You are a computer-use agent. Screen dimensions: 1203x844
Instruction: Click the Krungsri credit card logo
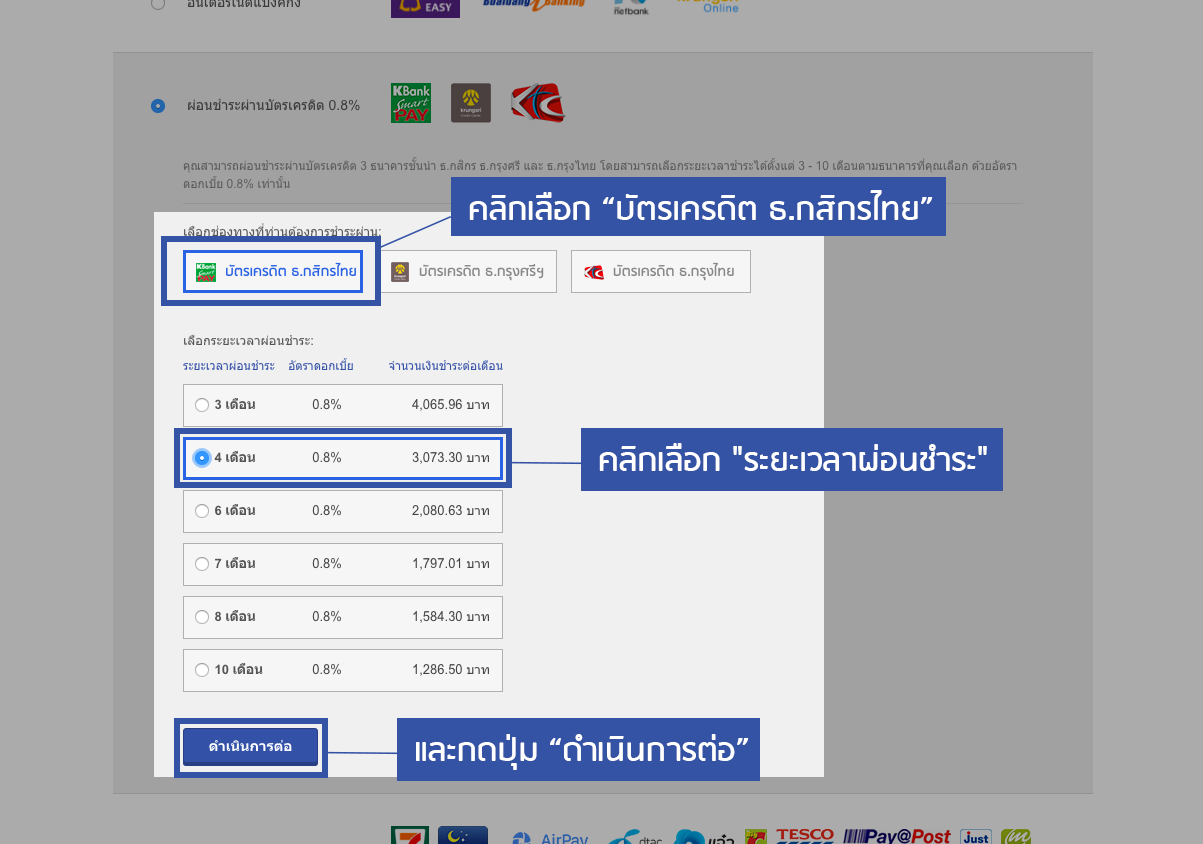(x=471, y=103)
